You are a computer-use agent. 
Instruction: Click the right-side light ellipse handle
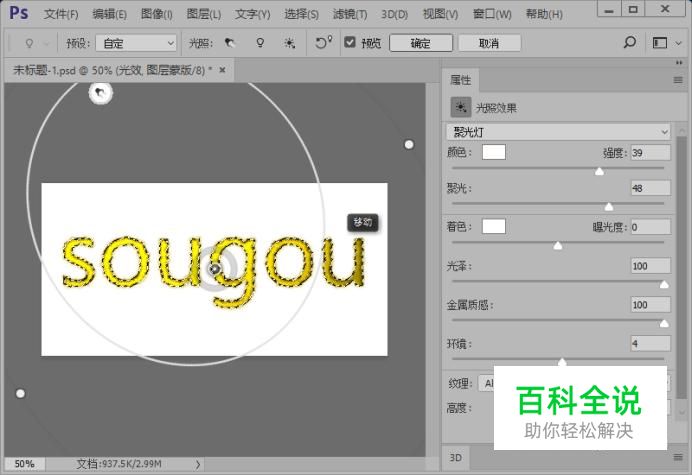click(x=409, y=144)
